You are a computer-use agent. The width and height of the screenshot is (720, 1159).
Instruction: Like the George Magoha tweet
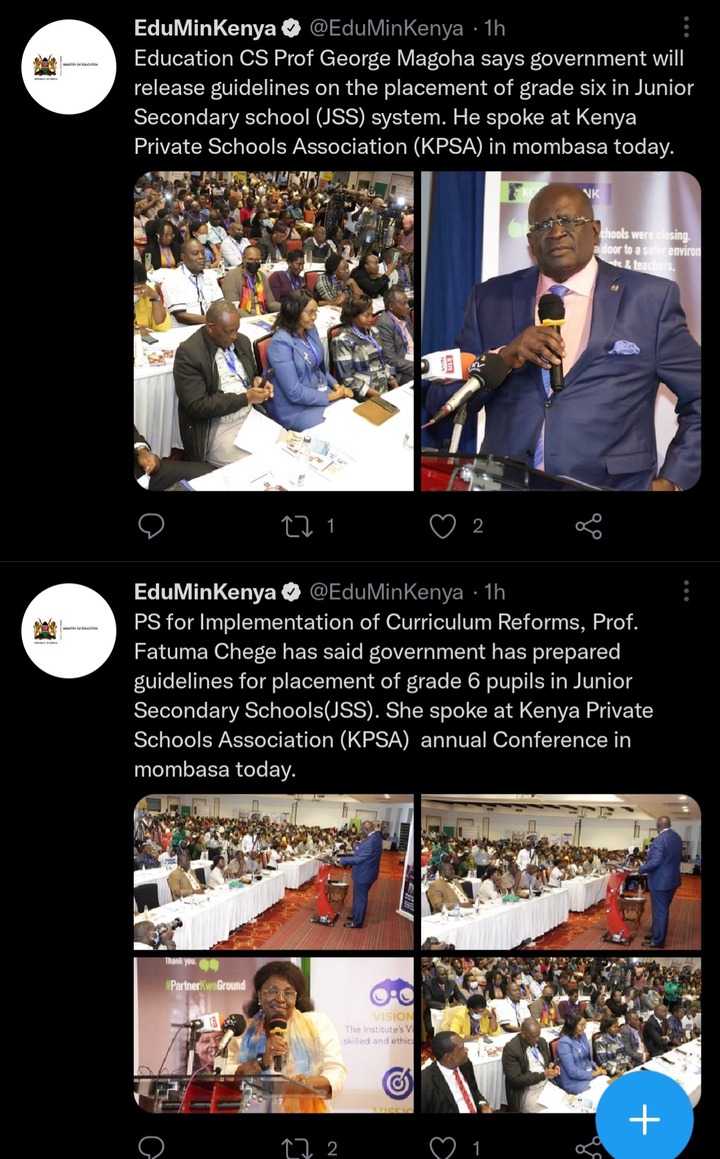(443, 526)
